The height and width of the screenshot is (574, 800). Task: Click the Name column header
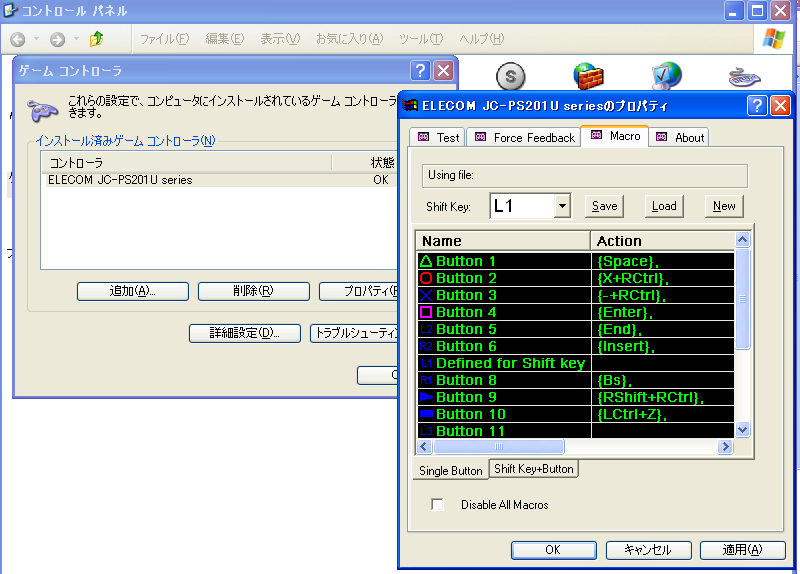(x=504, y=241)
